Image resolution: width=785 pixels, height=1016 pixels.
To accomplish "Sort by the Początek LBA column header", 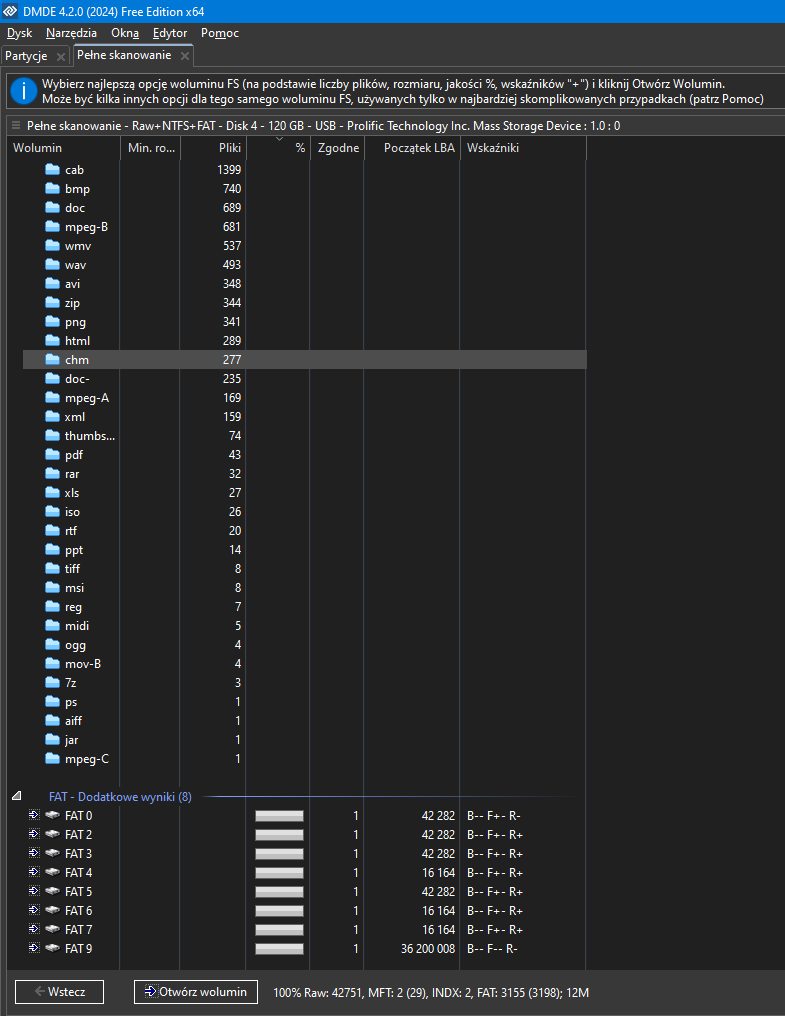I will (412, 148).
